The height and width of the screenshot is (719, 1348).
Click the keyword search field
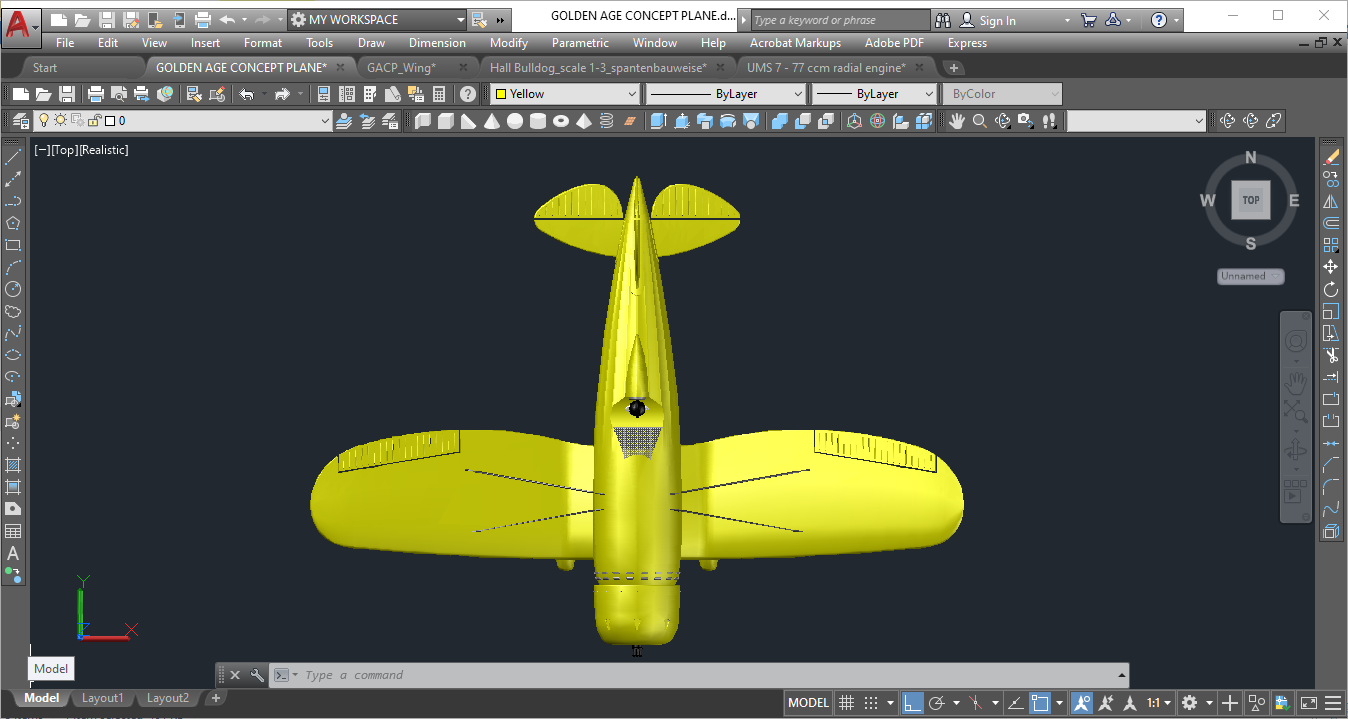pos(840,20)
